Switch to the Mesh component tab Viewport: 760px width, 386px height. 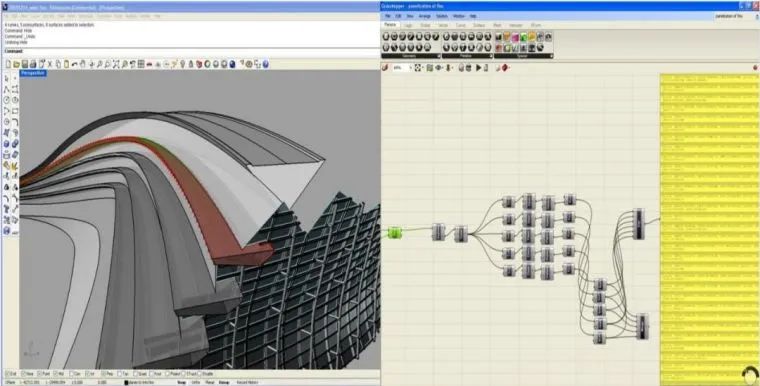click(x=497, y=25)
